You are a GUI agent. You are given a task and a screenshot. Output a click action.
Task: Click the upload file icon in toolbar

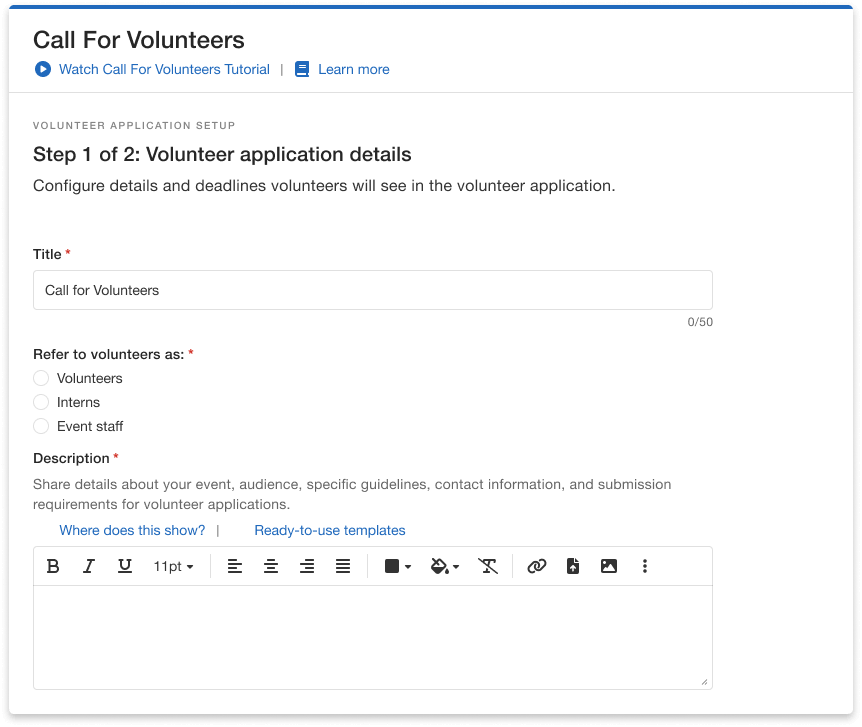[x=573, y=566]
